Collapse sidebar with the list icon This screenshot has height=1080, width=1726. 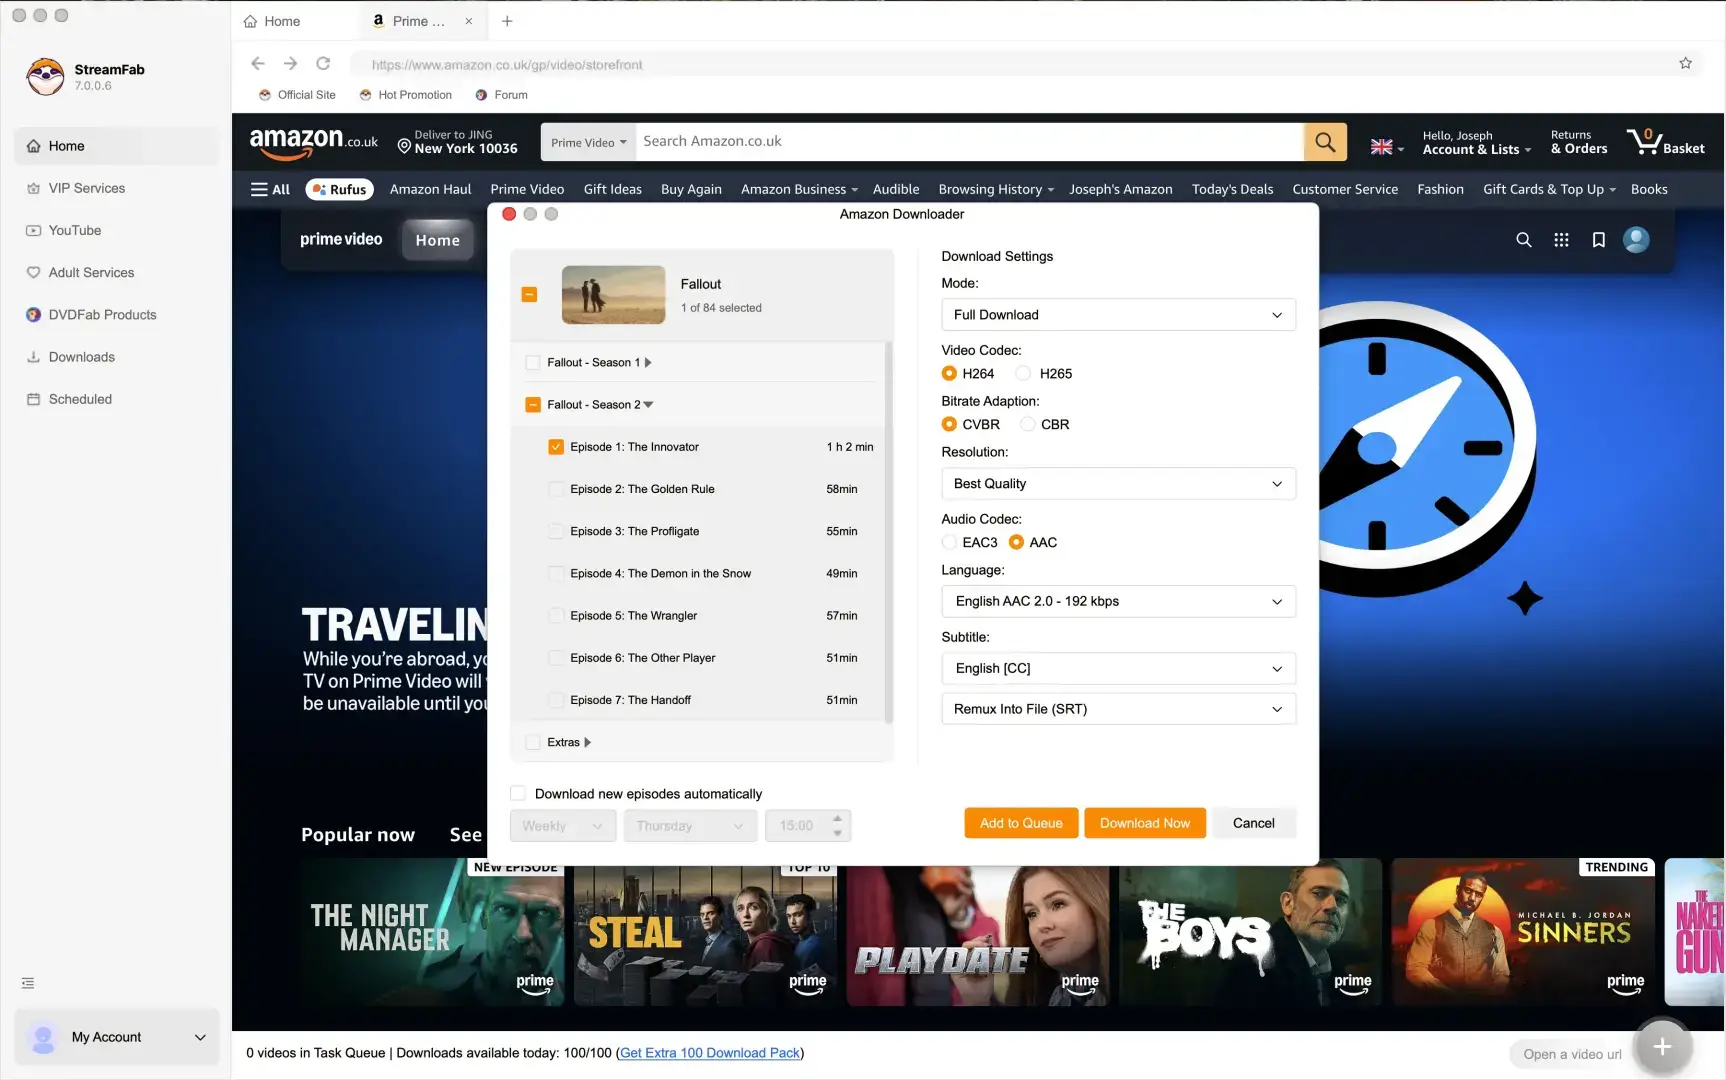point(28,983)
